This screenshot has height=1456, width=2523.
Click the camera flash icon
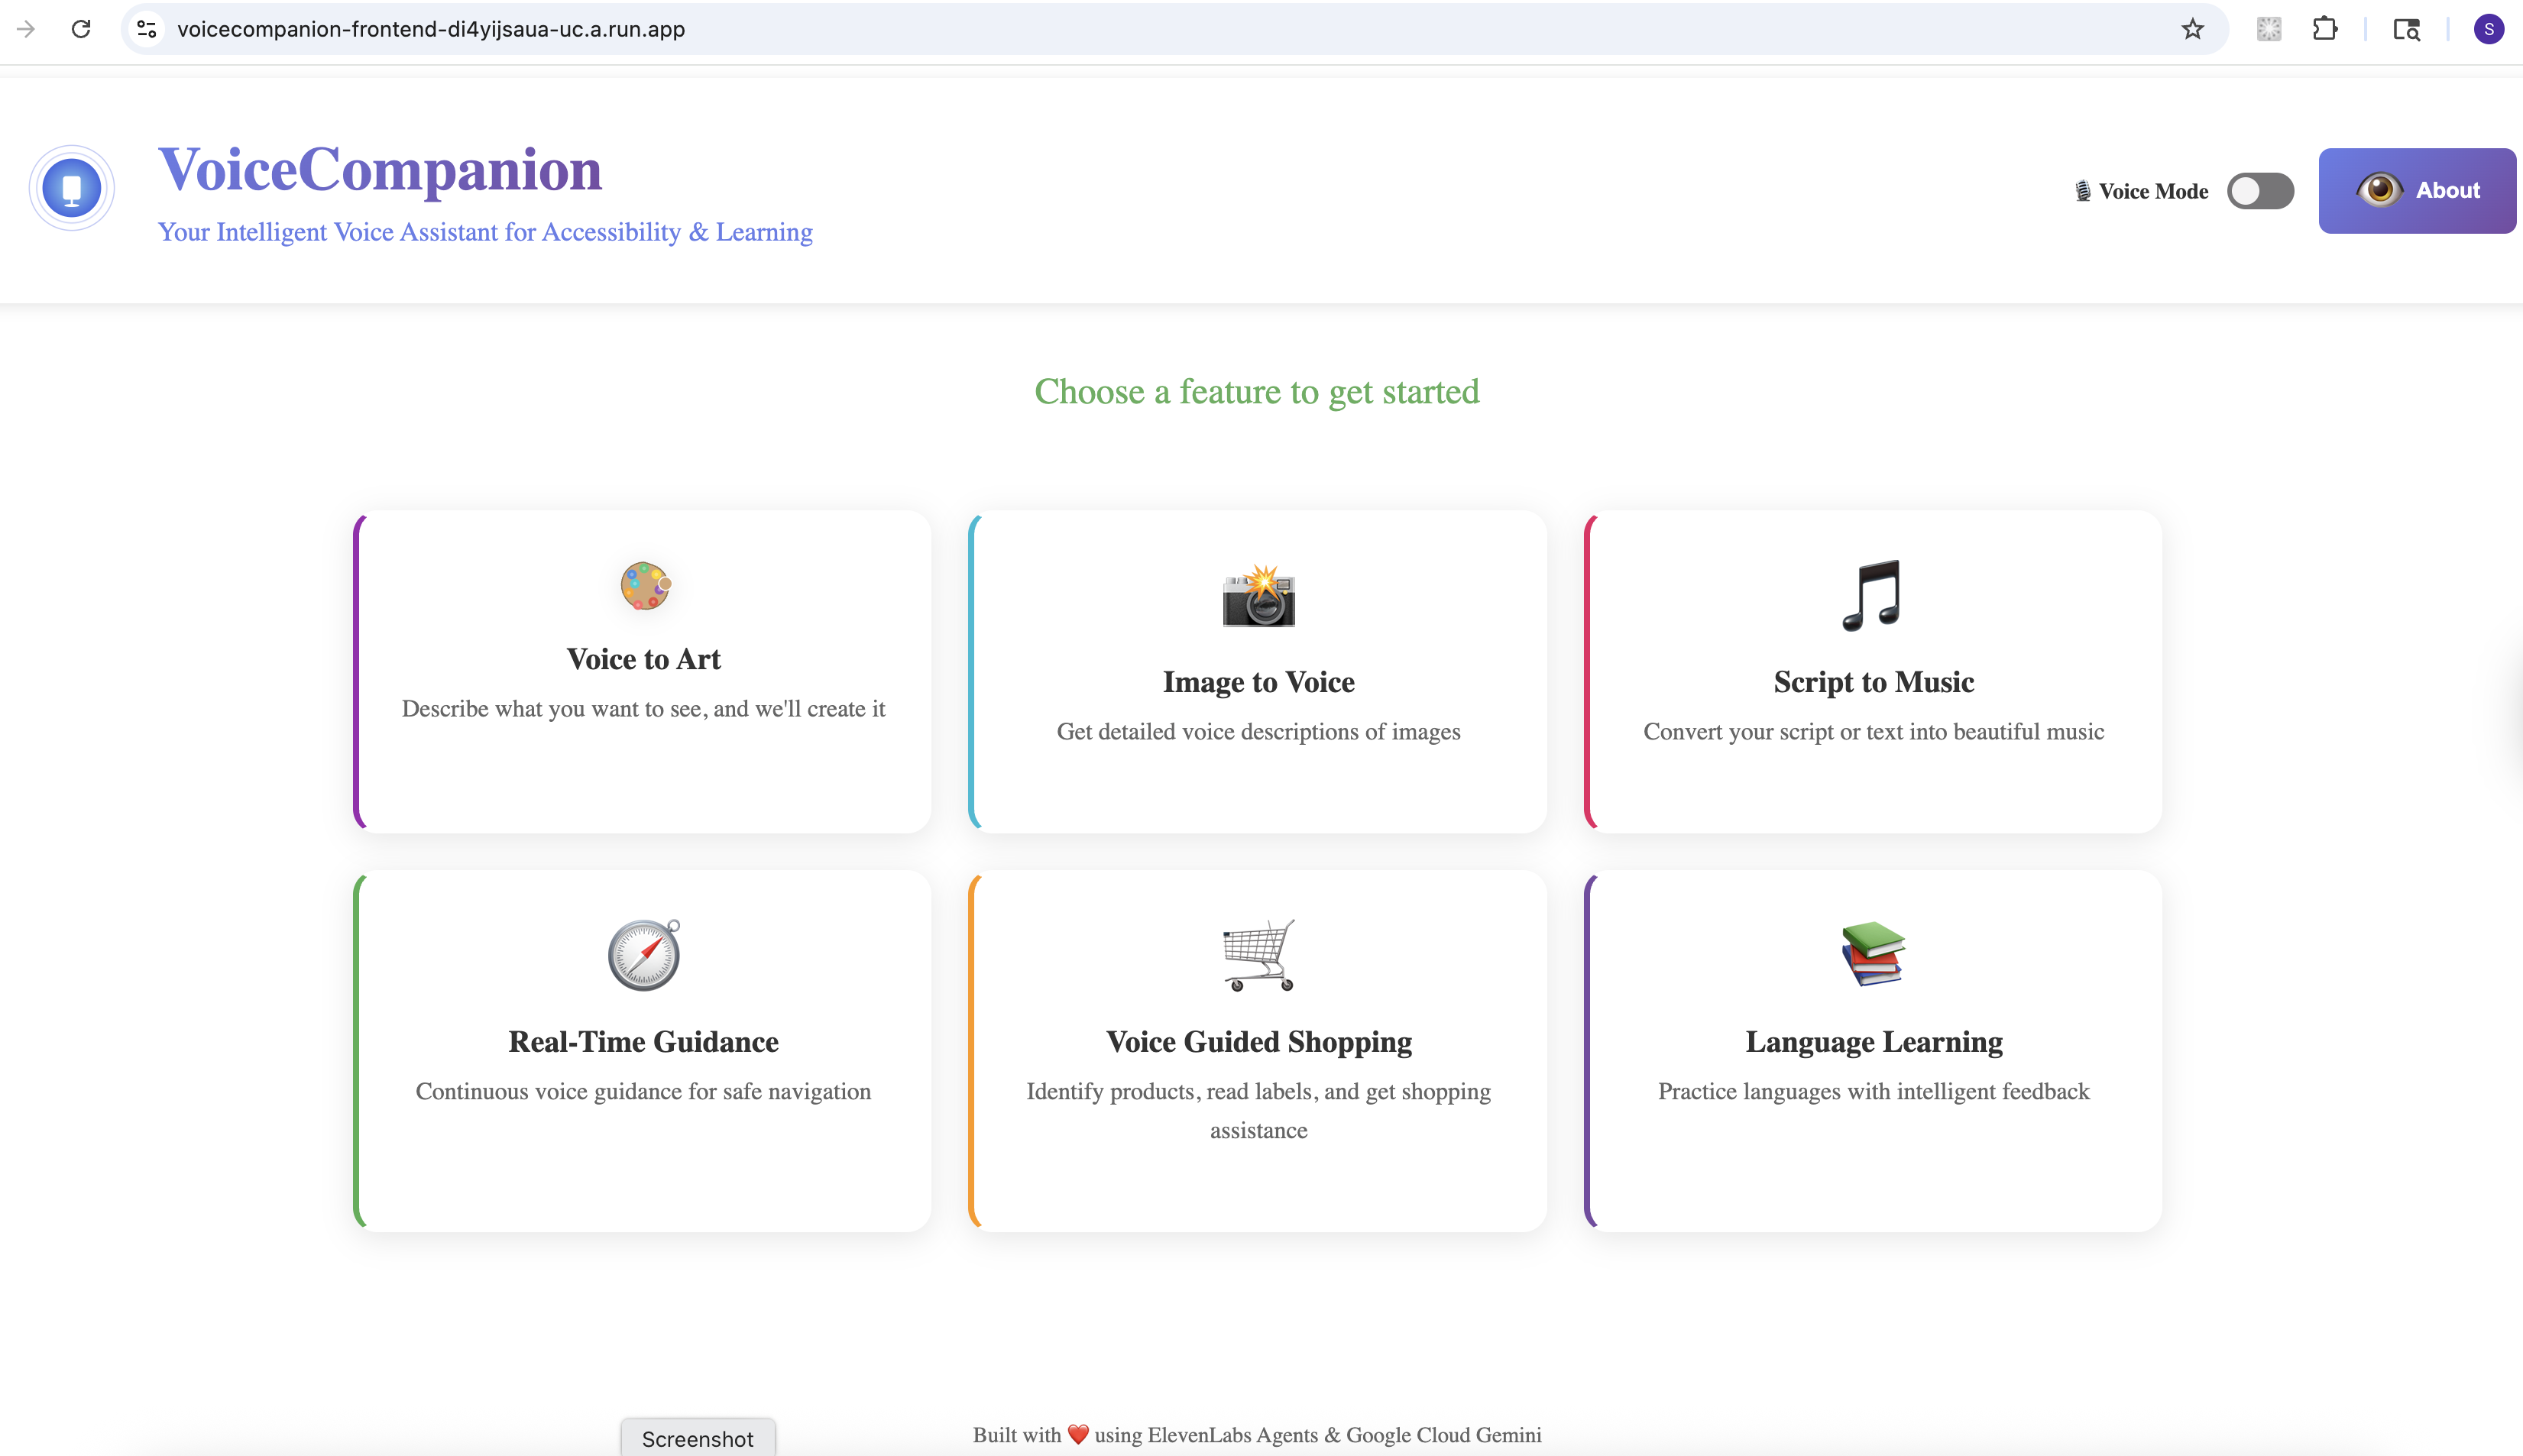1258,596
